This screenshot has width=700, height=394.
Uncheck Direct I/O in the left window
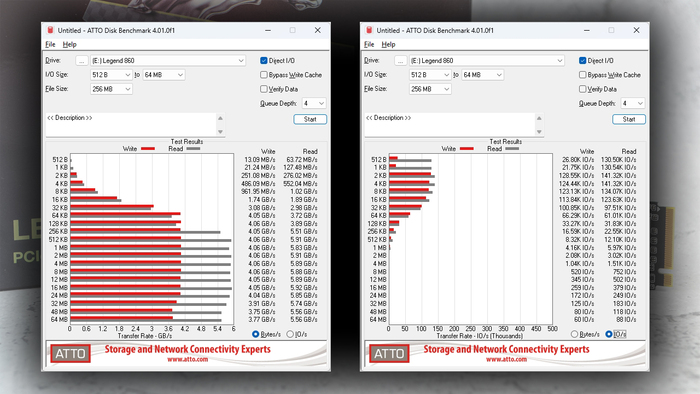coord(264,60)
